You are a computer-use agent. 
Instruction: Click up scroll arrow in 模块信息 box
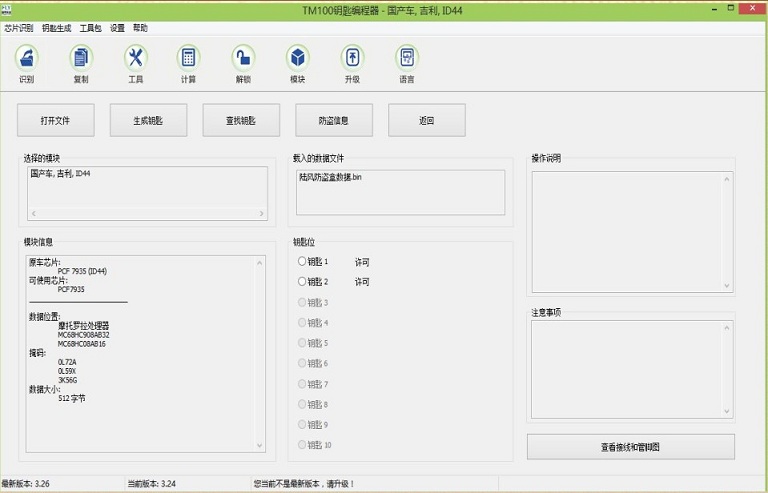click(x=260, y=263)
